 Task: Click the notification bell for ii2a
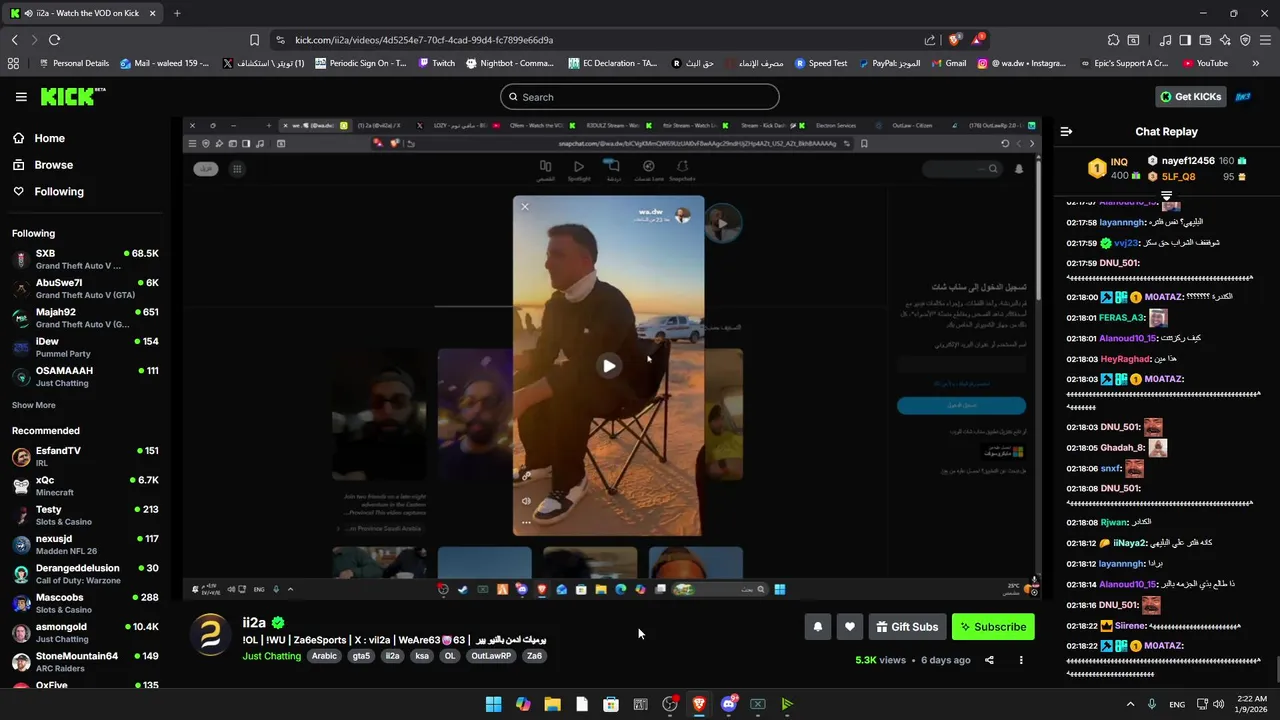(817, 627)
